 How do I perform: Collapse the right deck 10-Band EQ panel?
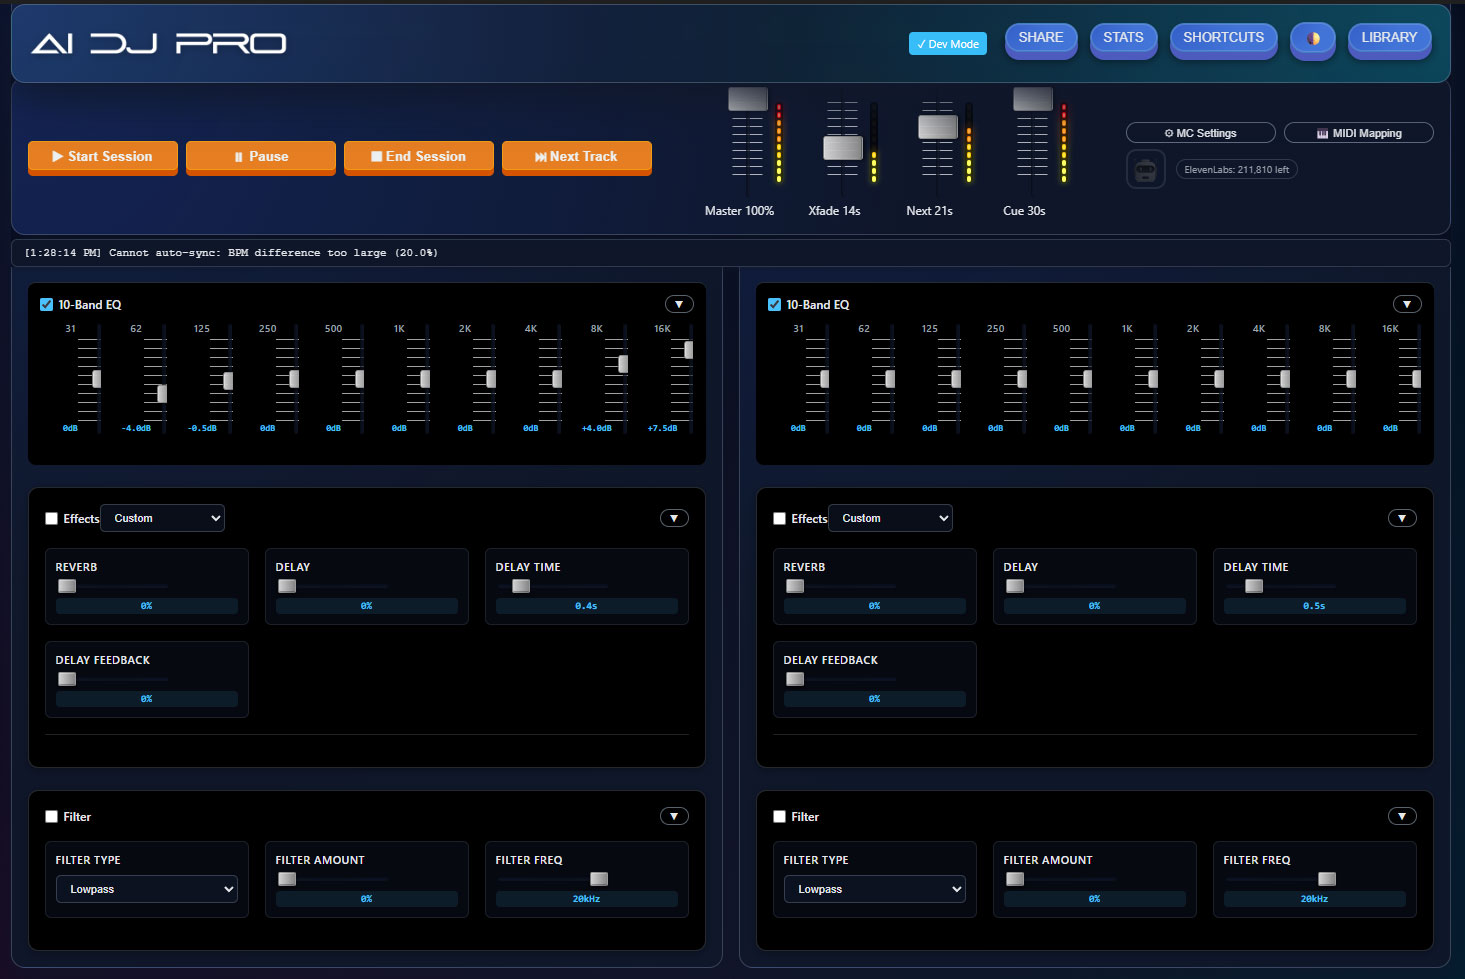point(1406,305)
